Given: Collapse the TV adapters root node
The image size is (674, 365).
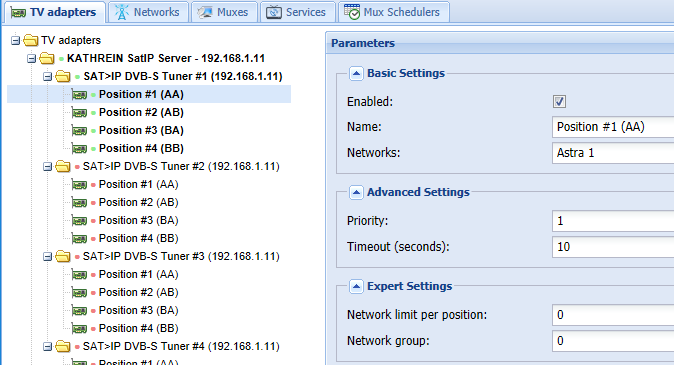Looking at the screenshot, I should pyautogui.click(x=15, y=40).
